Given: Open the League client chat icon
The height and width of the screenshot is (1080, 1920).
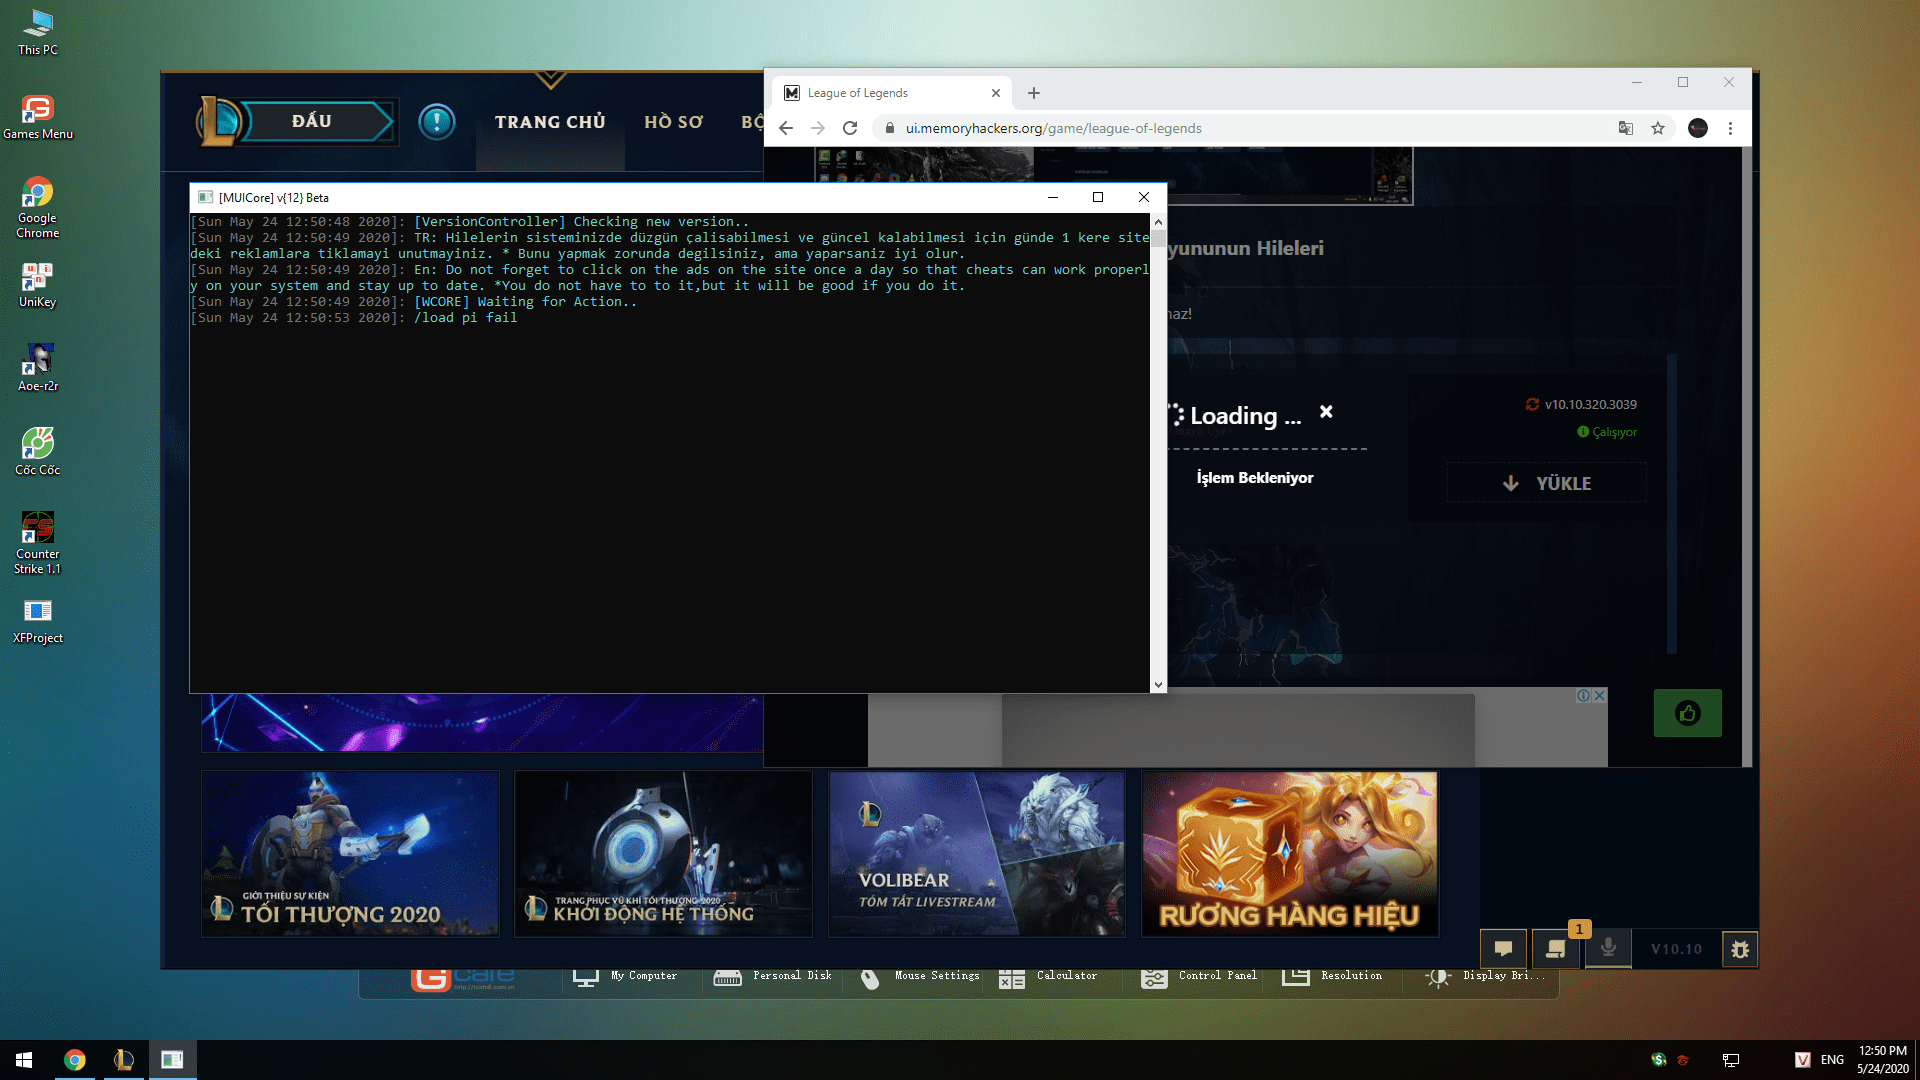Looking at the screenshot, I should tap(1503, 949).
